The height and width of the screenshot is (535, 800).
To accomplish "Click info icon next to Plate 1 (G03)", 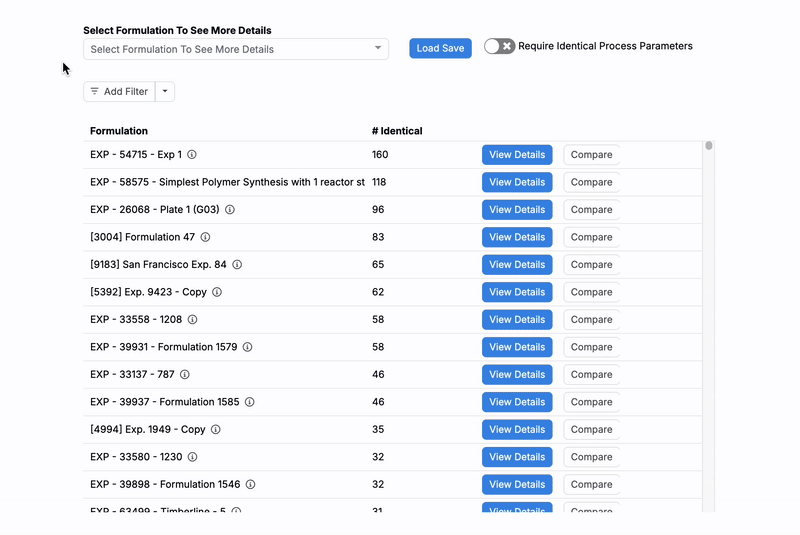I will coord(229,210).
